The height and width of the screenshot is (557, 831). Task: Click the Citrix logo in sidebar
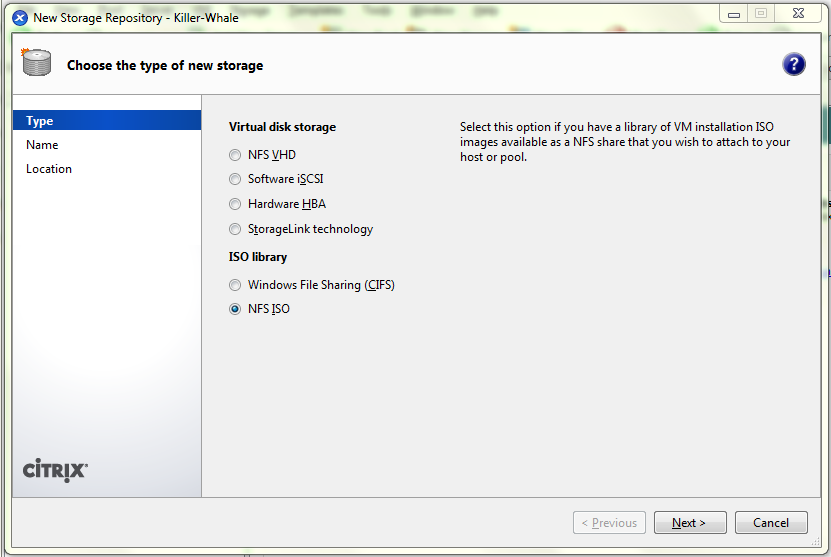click(x=55, y=470)
